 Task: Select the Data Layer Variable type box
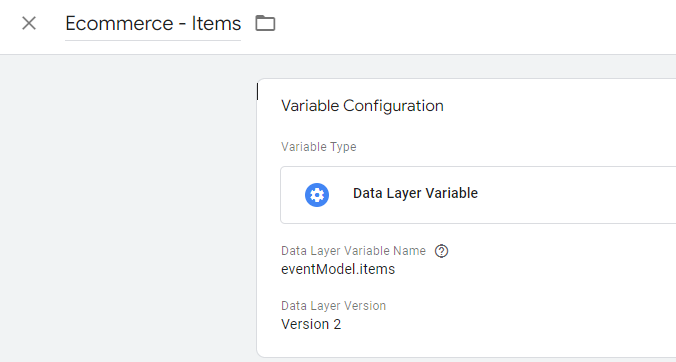[478, 195]
